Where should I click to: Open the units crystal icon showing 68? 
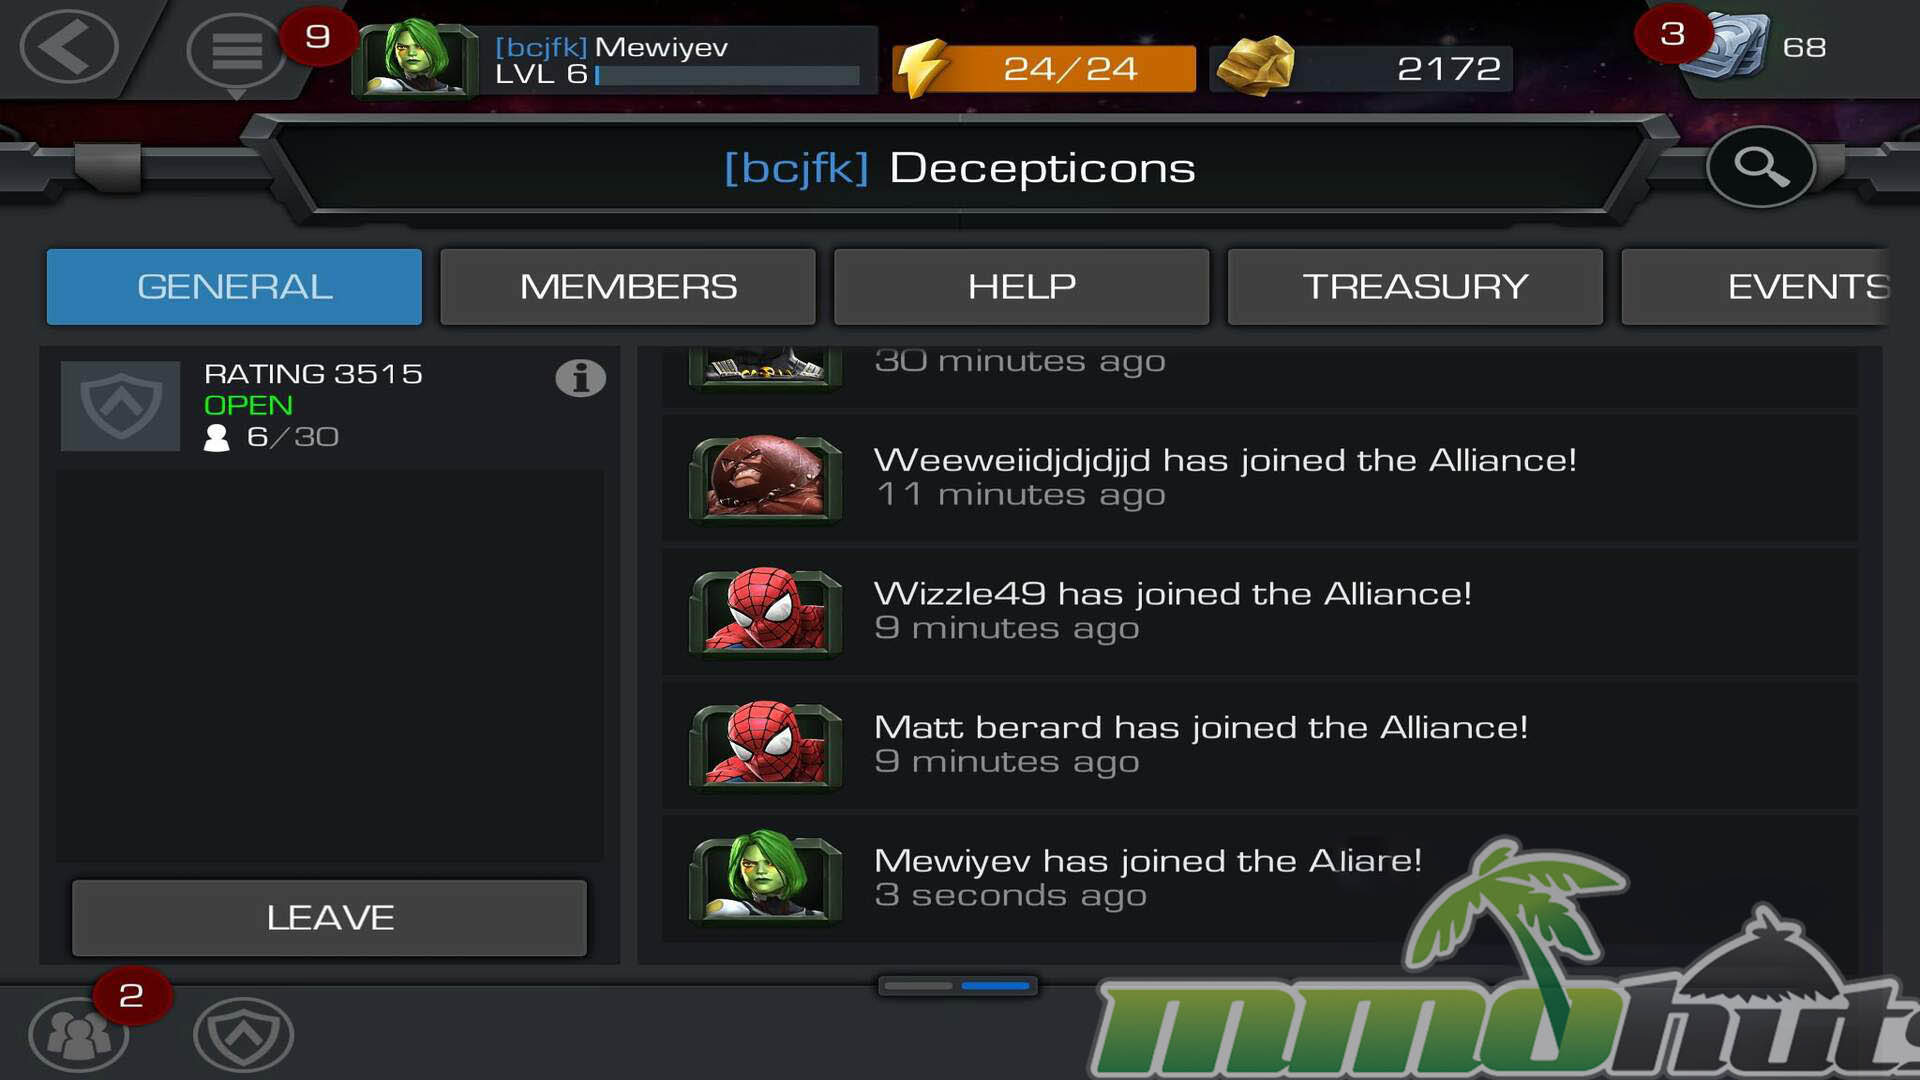[1725, 46]
